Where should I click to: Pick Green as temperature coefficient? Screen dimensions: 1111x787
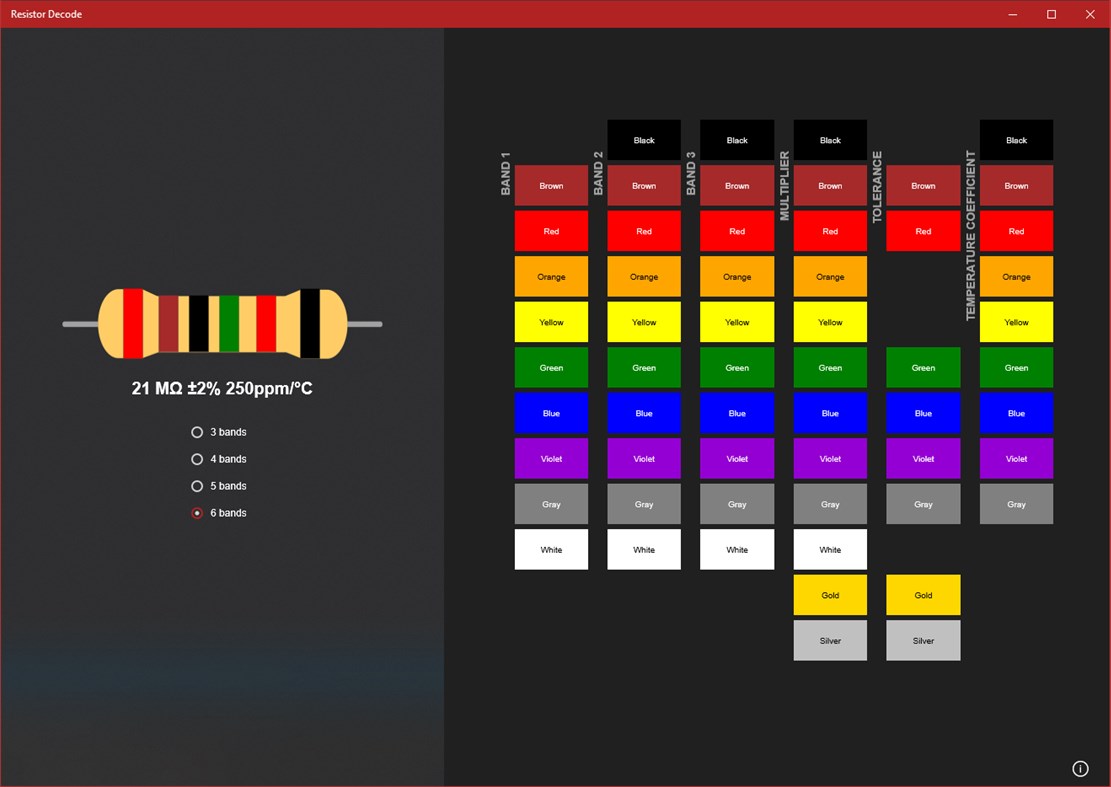coord(1016,367)
